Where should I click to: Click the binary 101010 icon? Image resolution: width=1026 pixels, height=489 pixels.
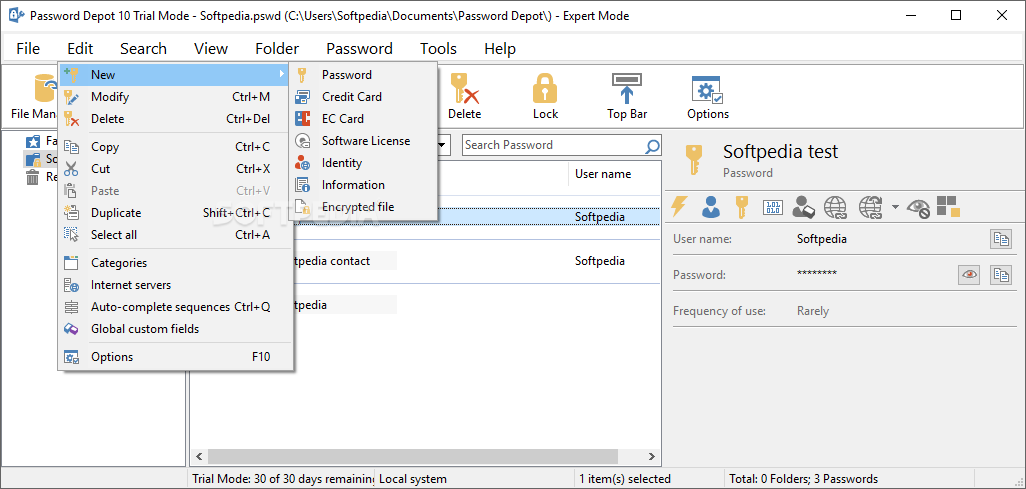point(773,208)
